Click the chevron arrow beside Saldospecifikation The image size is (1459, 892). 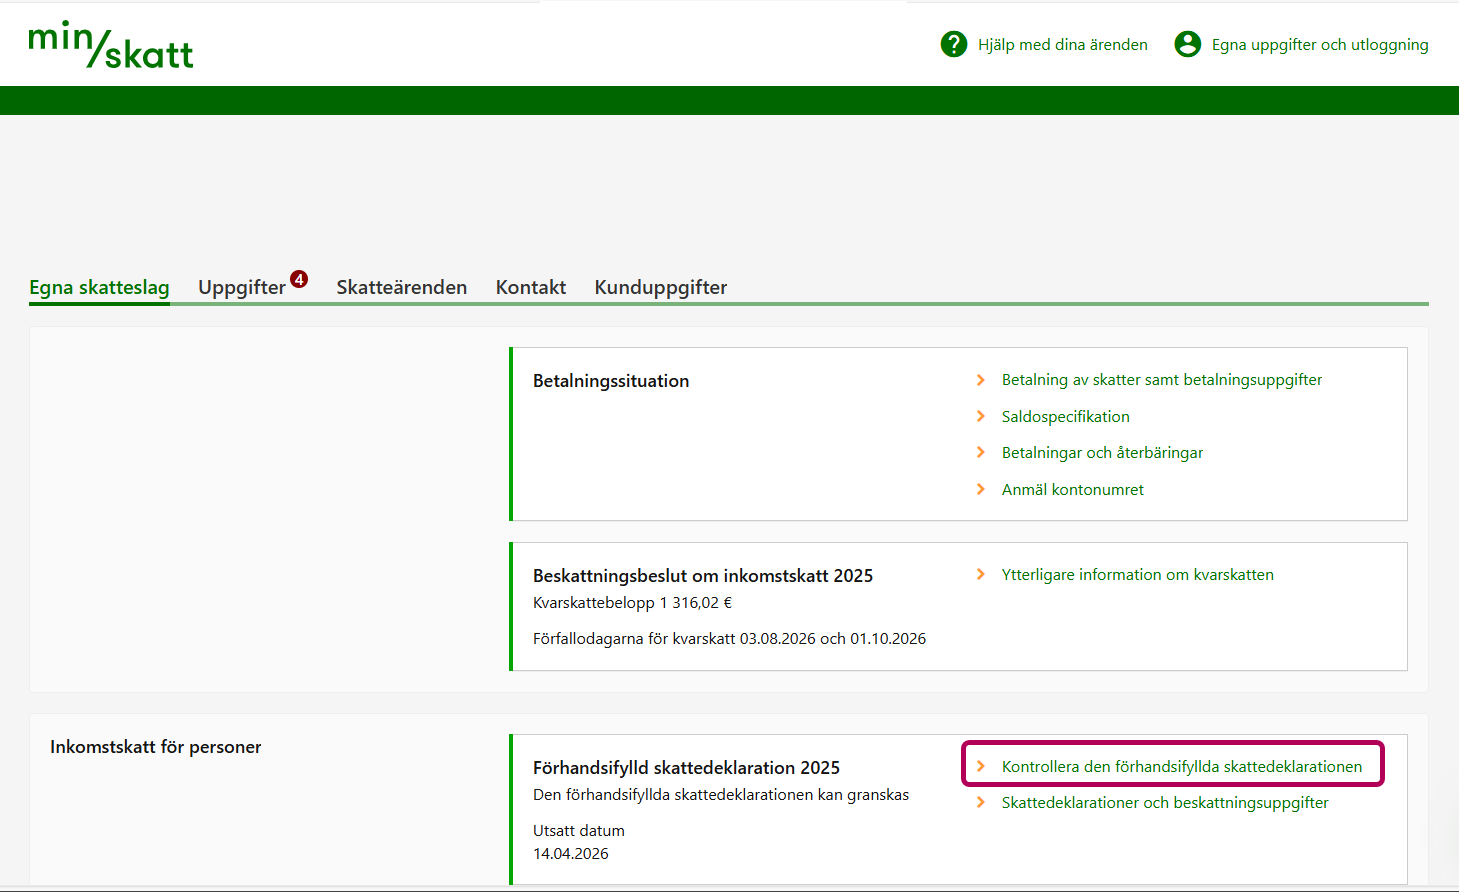pyautogui.click(x=981, y=416)
